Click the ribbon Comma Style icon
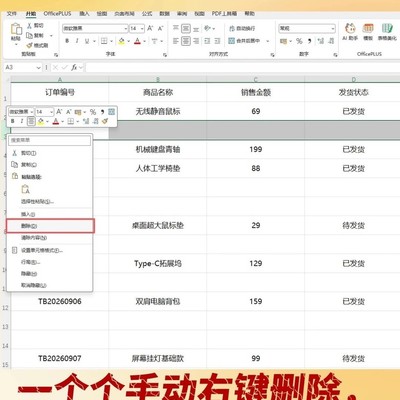The height and width of the screenshot is (400, 400). pos(310,41)
